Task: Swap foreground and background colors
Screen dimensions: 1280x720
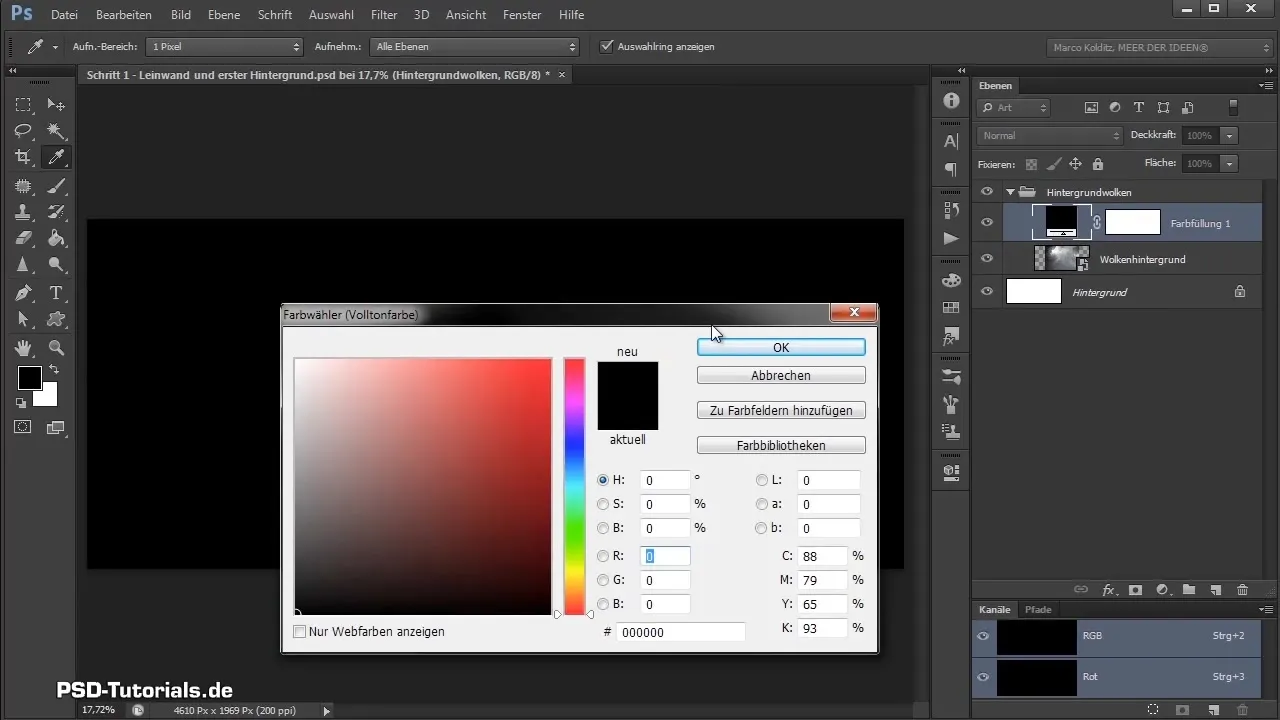Action: [53, 370]
